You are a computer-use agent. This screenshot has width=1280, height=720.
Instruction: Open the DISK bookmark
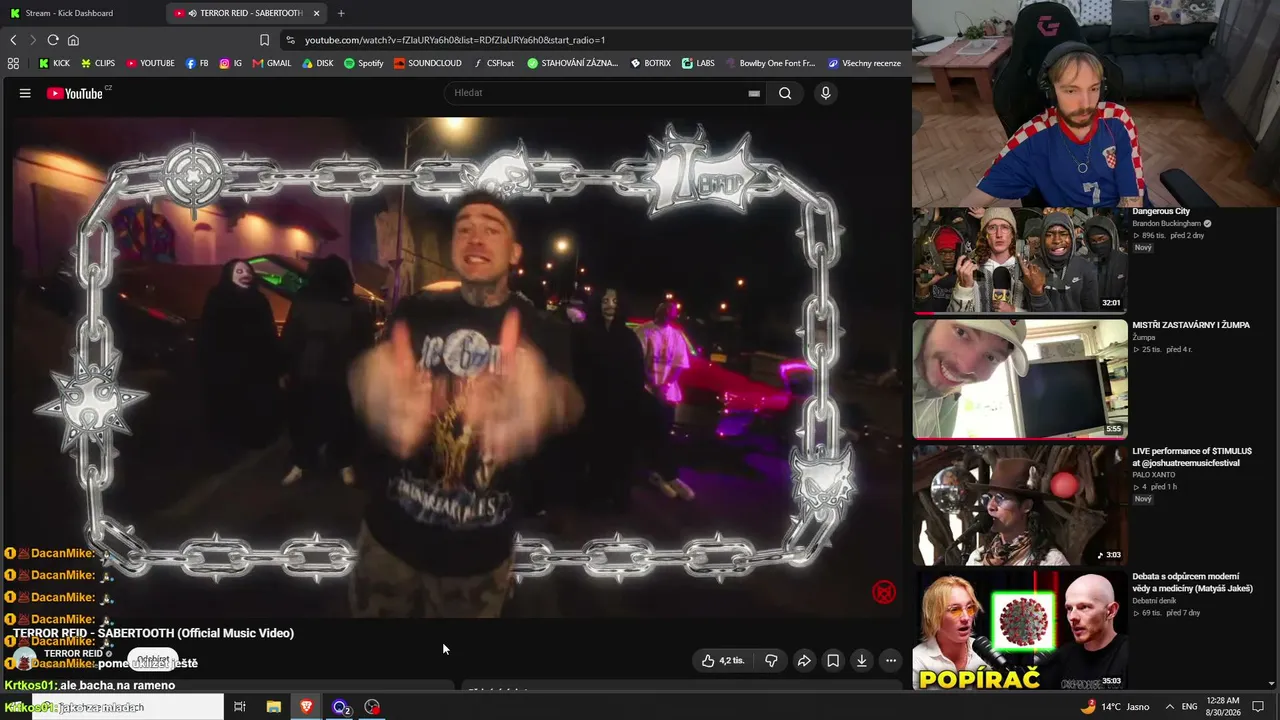tap(318, 63)
